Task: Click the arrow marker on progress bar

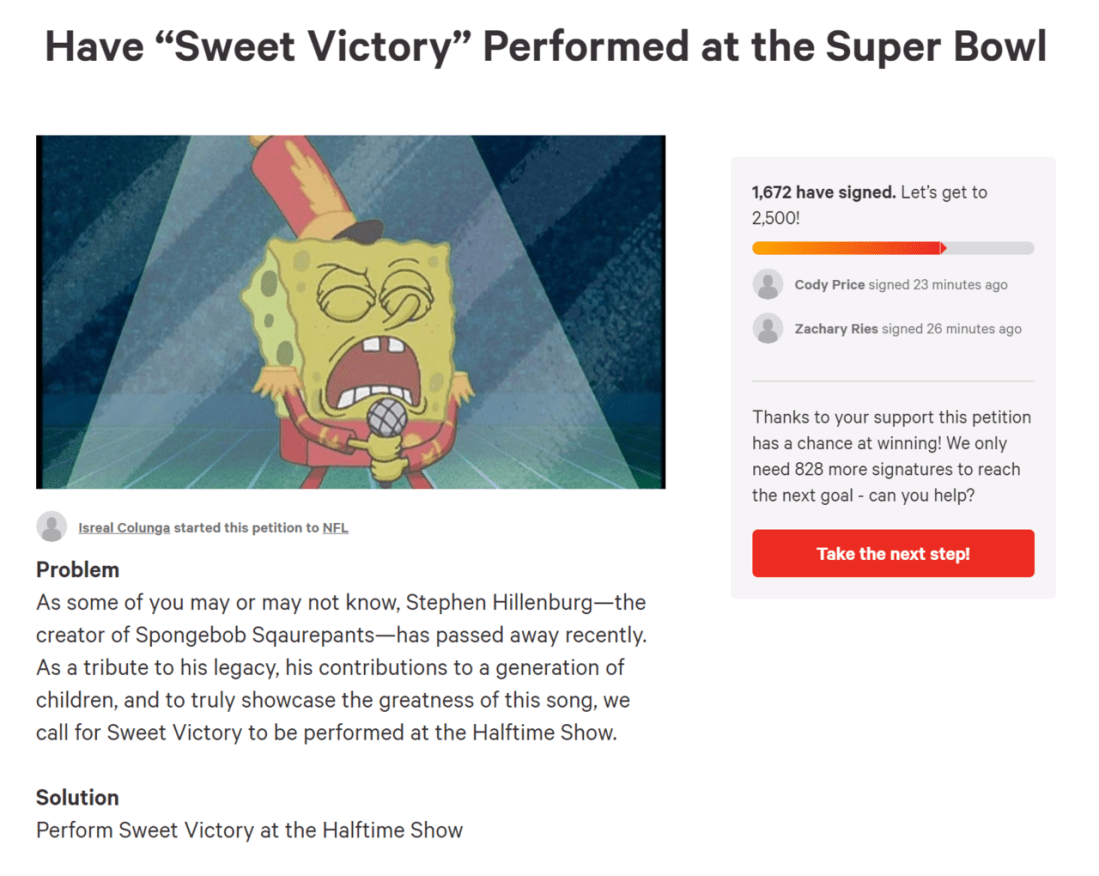Action: (x=943, y=248)
